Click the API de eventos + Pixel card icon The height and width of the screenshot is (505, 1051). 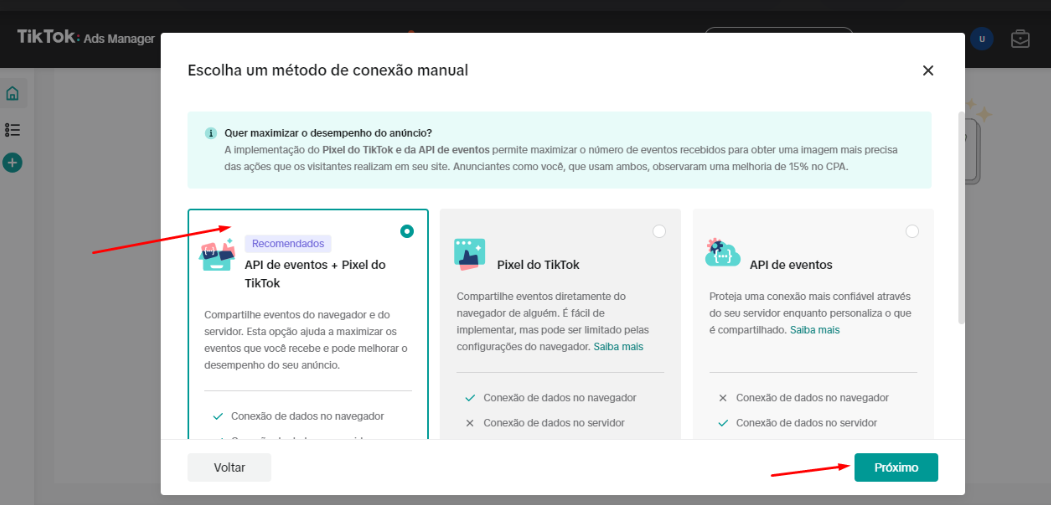click(x=218, y=254)
